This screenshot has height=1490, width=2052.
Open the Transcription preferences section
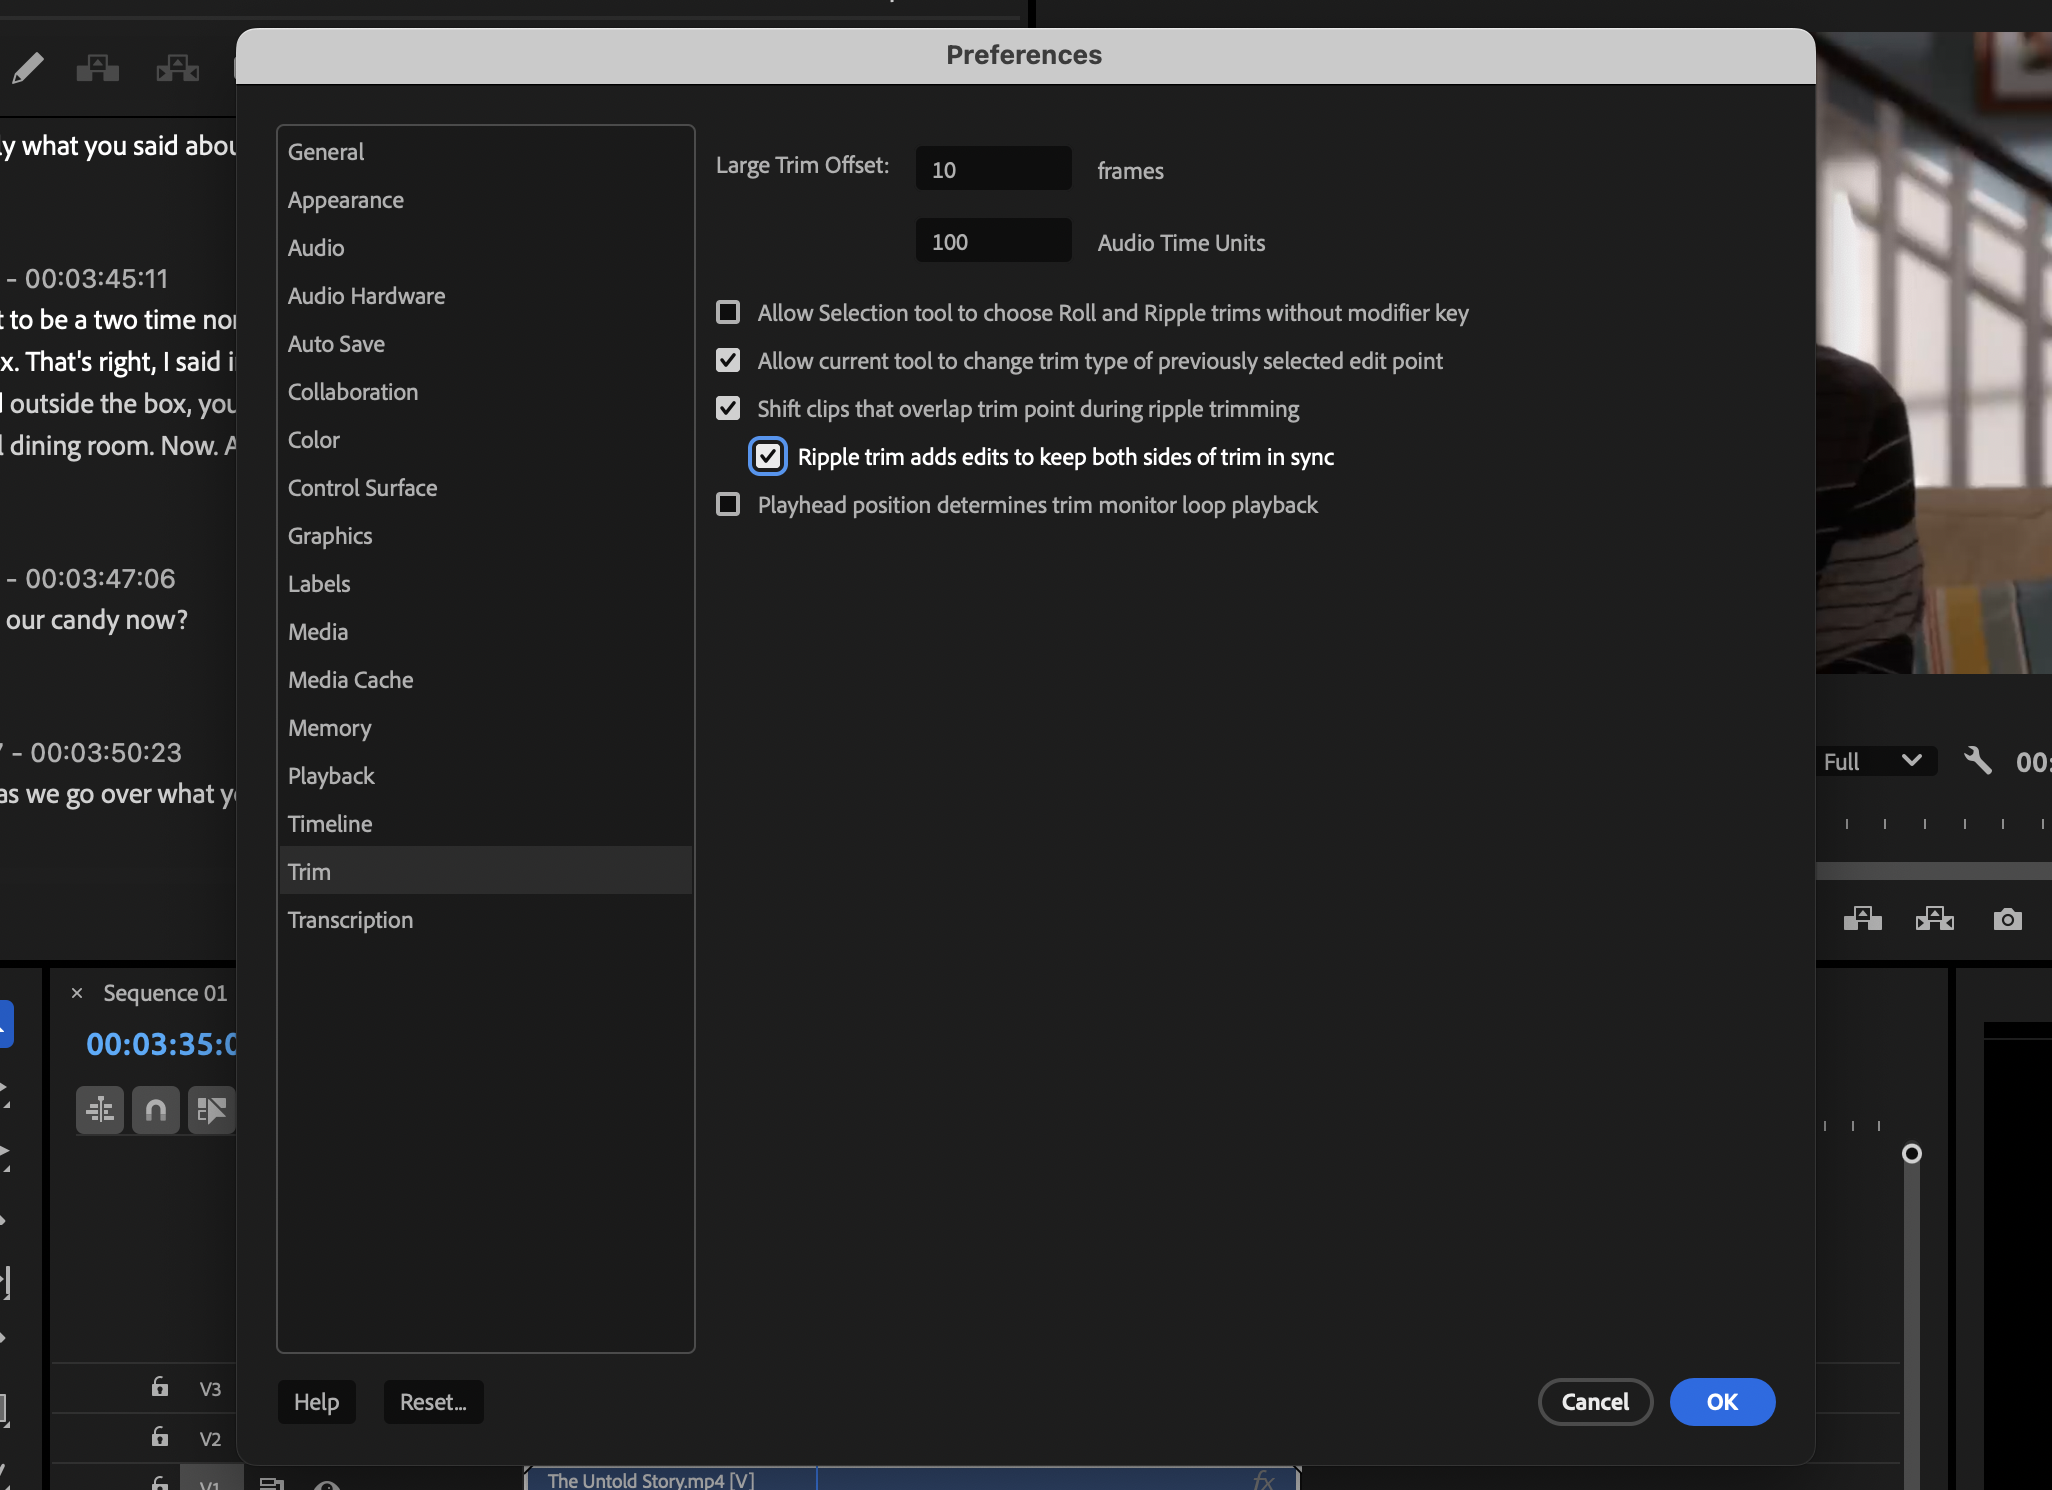[x=350, y=919]
